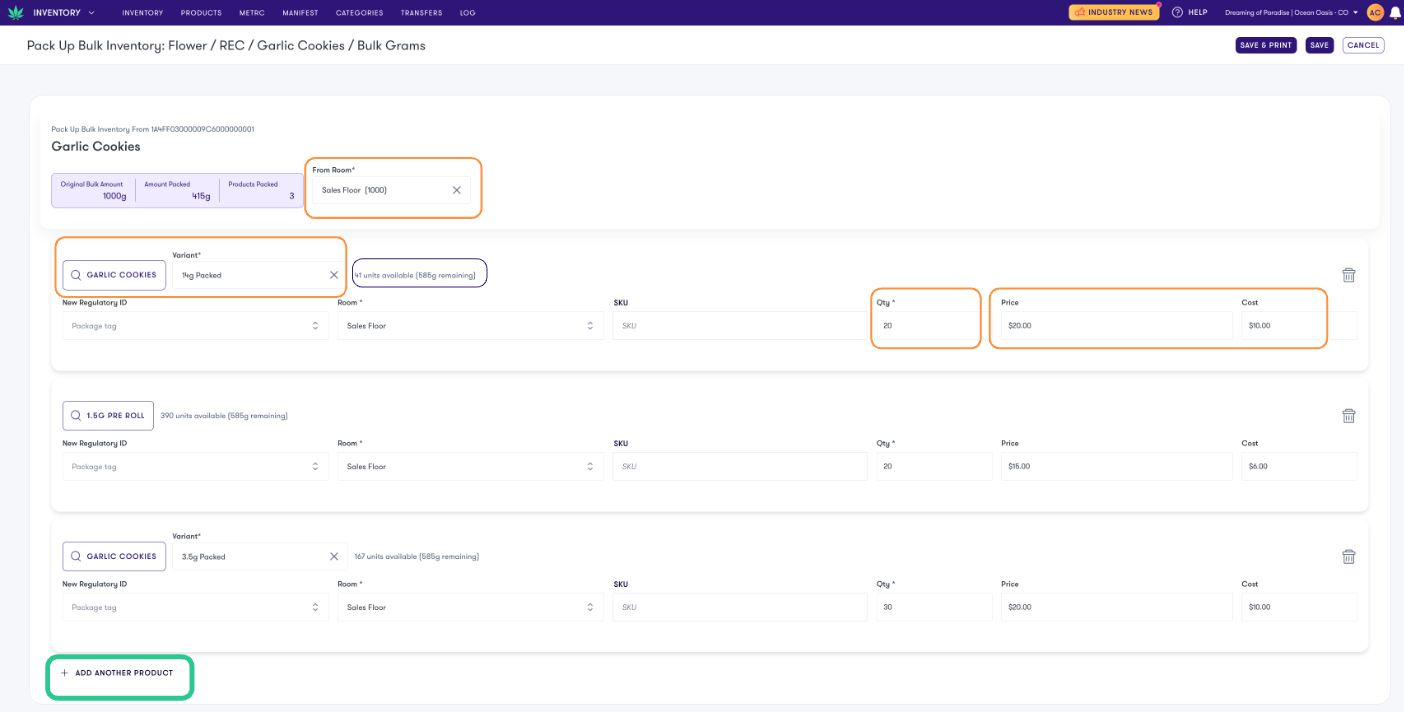
Task: Click the 1.5G Pre Roll search button
Action: [108, 416]
